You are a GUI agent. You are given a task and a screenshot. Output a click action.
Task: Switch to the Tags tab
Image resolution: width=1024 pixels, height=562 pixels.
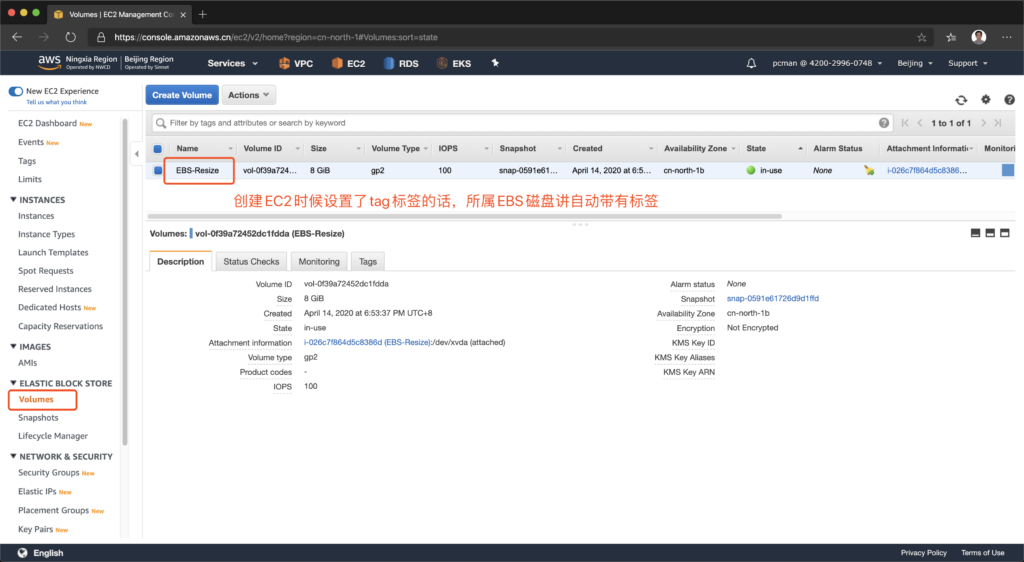tap(368, 261)
